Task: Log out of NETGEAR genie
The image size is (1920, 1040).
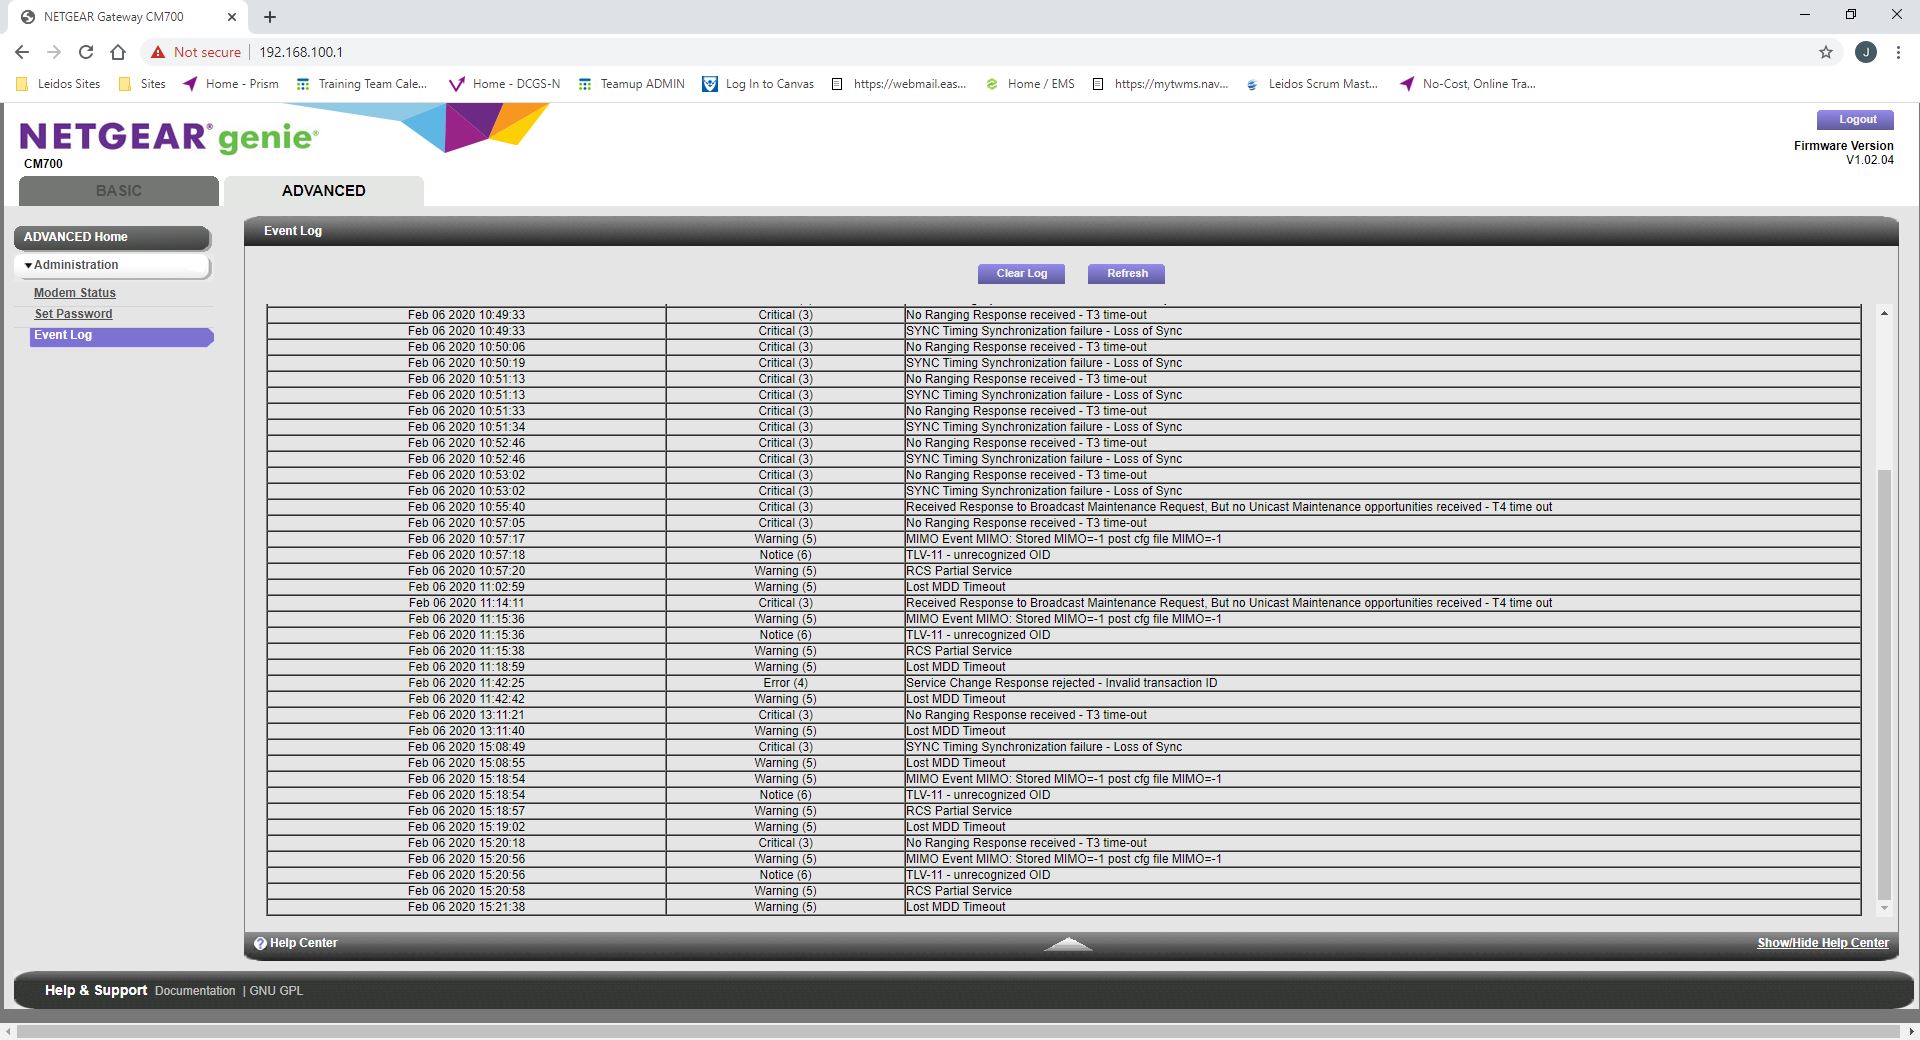Action: pos(1856,120)
